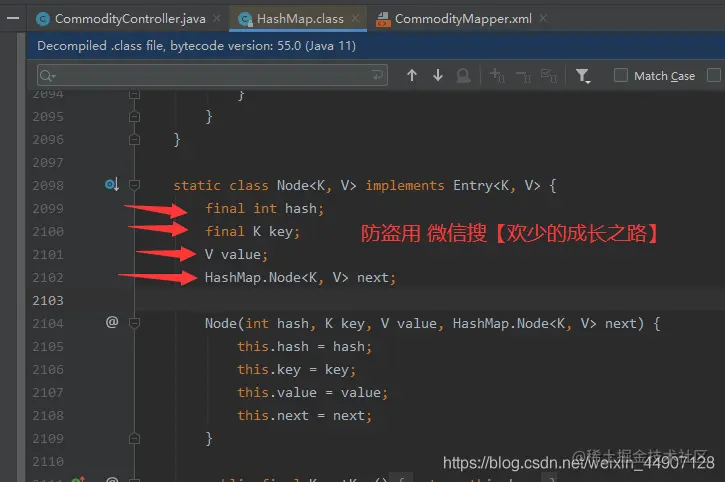Image resolution: width=725 pixels, height=482 pixels.
Task: Click 'HashMap.Node<K, V> next;' field line
Action: tap(301, 278)
